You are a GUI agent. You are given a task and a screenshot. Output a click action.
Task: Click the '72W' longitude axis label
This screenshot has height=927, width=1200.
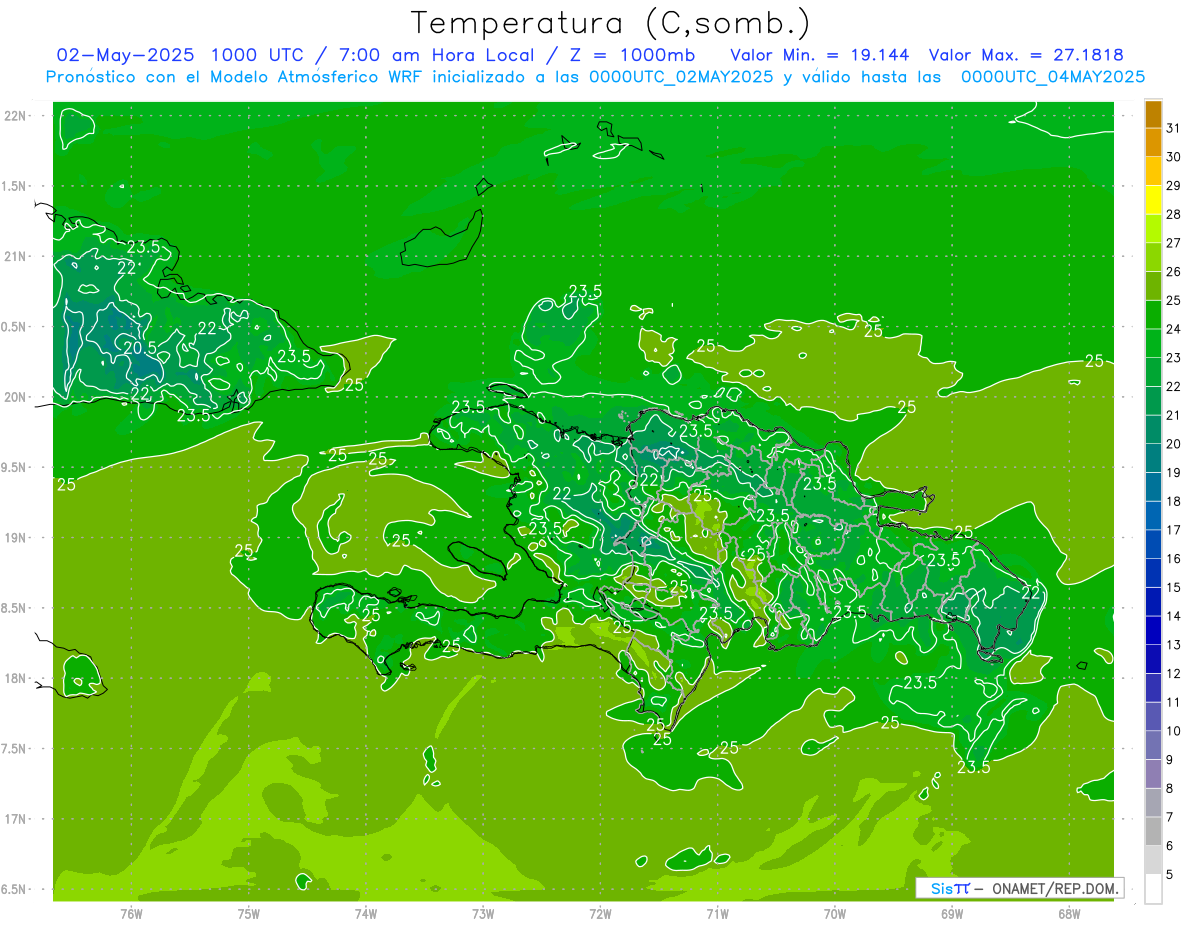pyautogui.click(x=600, y=913)
